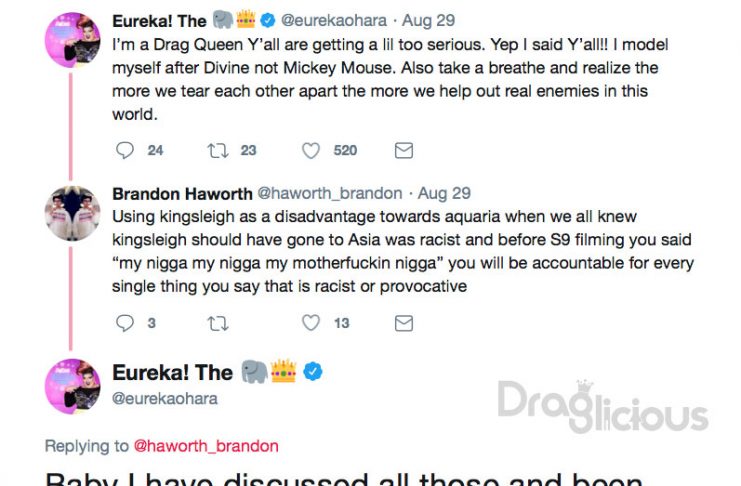This screenshot has height=486, width=741.
Task: Open Eureka's avatar on top tweet
Action: pos(72,40)
